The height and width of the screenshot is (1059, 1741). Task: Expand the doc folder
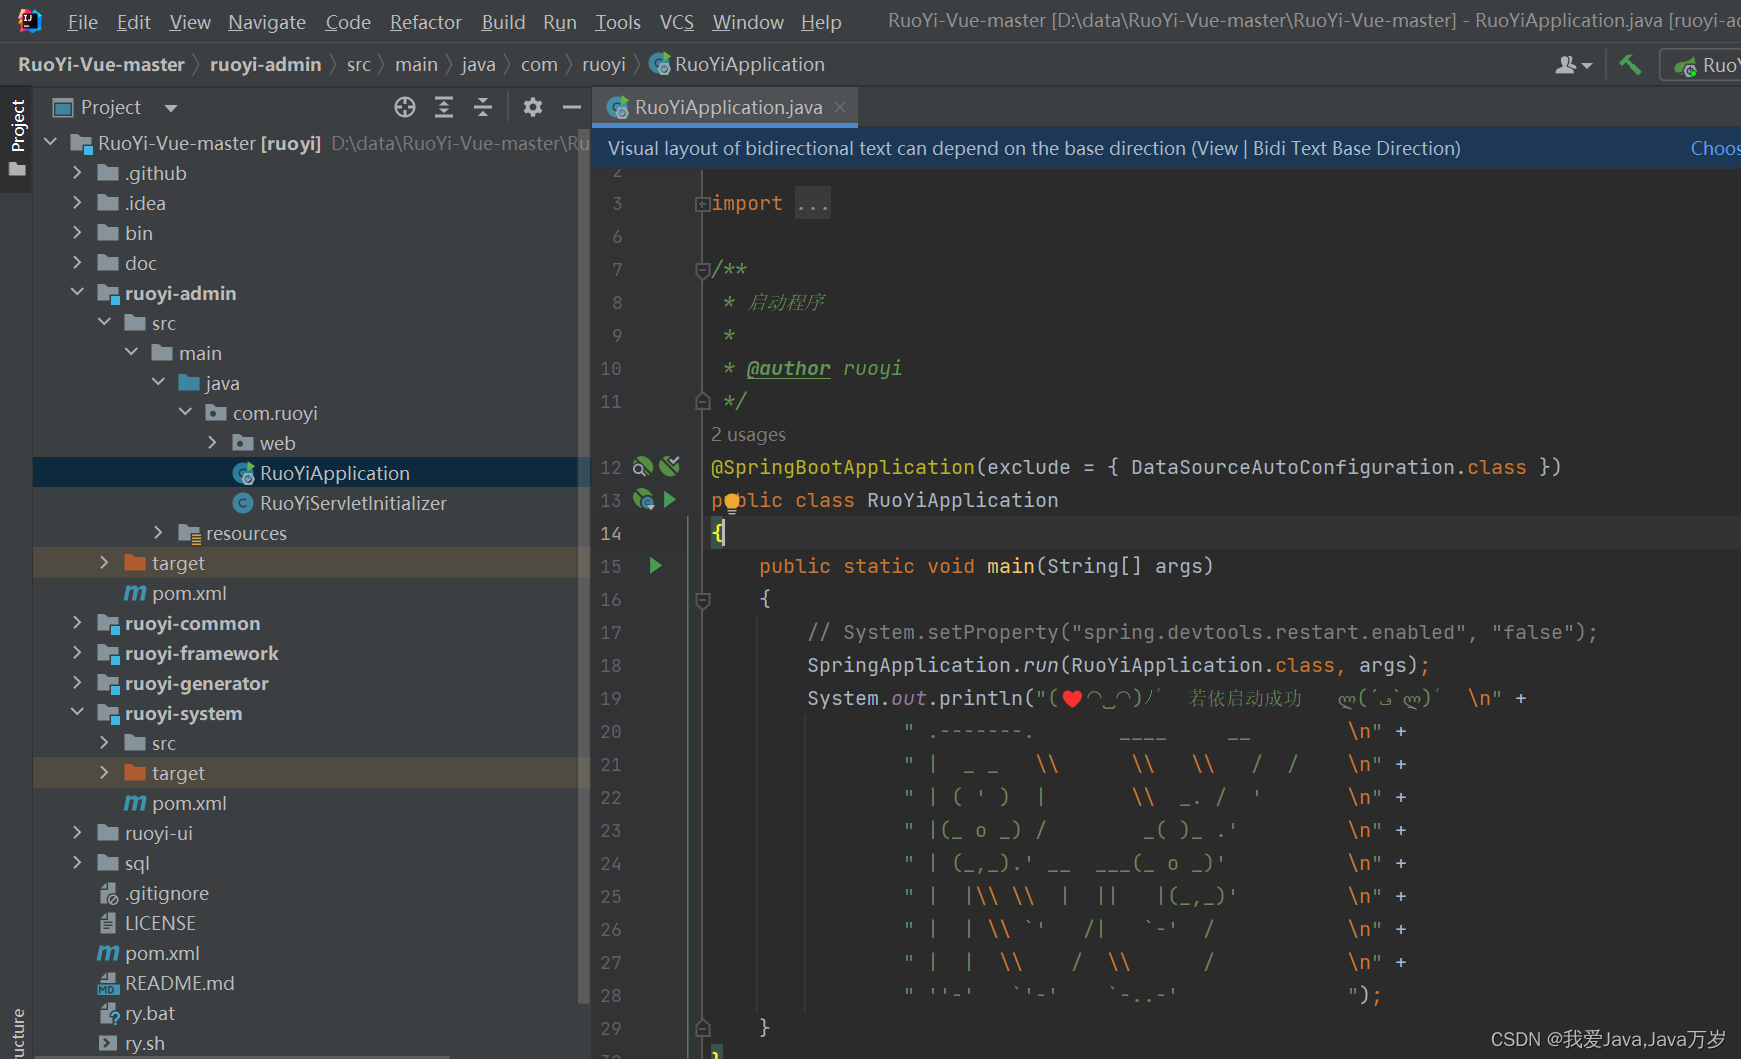[77, 263]
